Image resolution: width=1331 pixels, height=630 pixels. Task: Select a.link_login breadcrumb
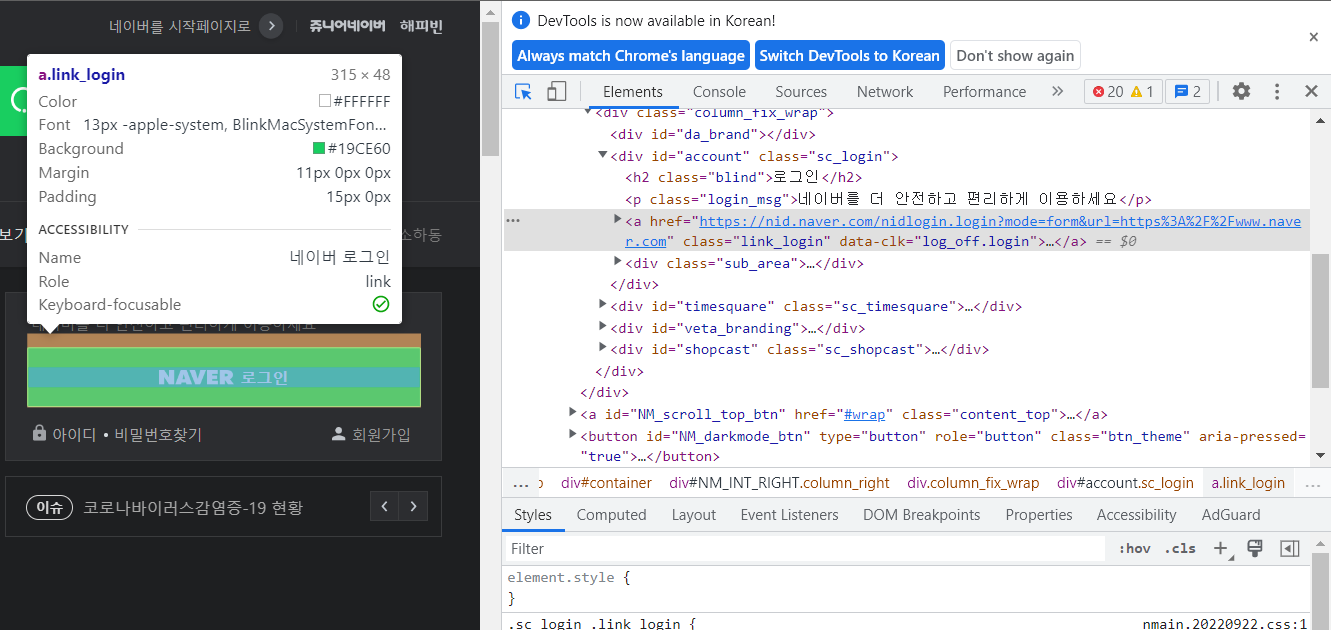(1248, 483)
